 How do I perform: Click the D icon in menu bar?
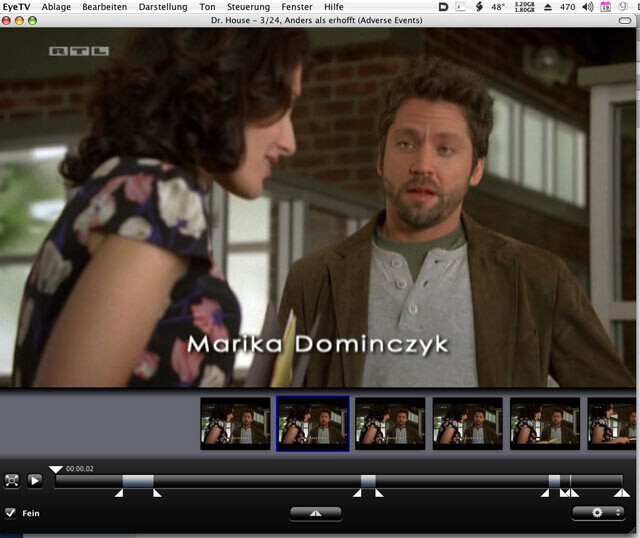coord(443,7)
